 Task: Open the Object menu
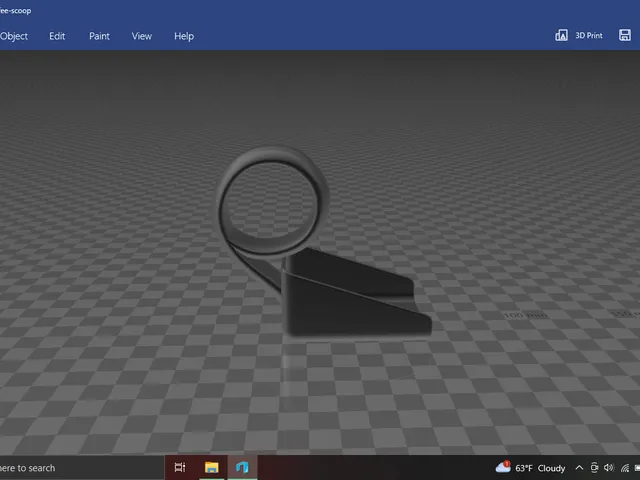click(x=13, y=36)
